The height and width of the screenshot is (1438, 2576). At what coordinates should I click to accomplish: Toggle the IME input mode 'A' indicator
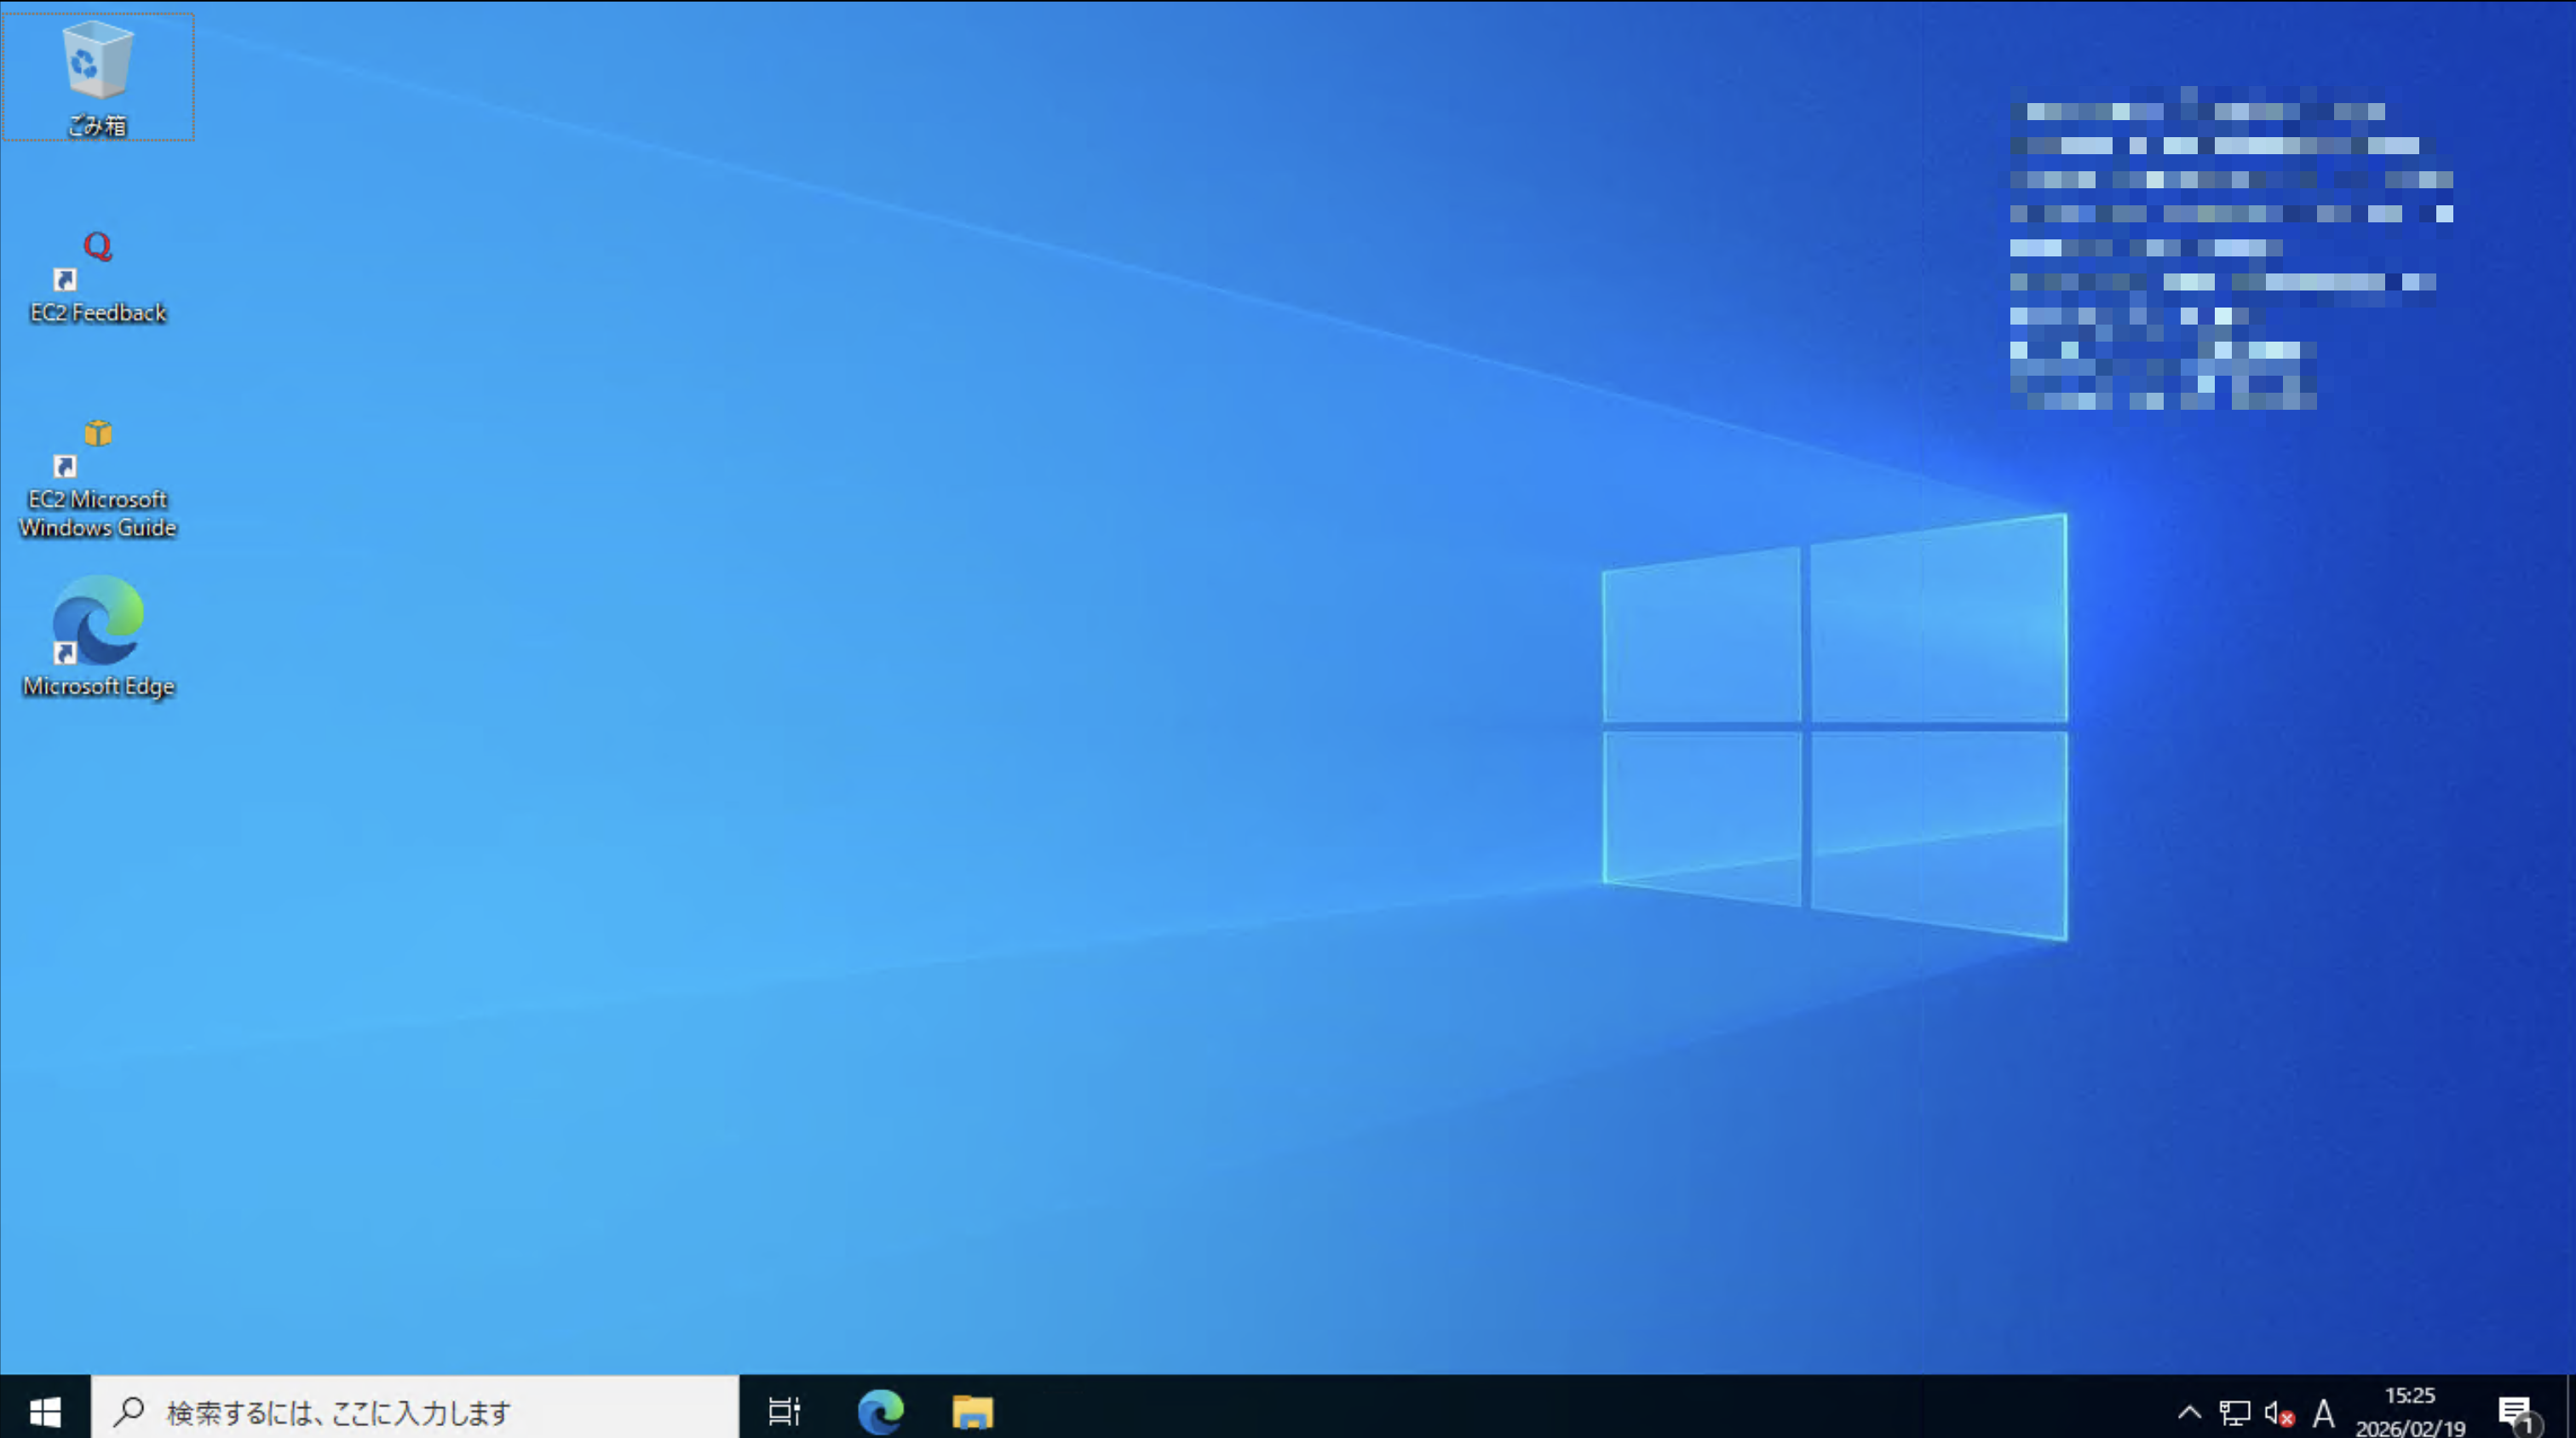(2324, 1412)
